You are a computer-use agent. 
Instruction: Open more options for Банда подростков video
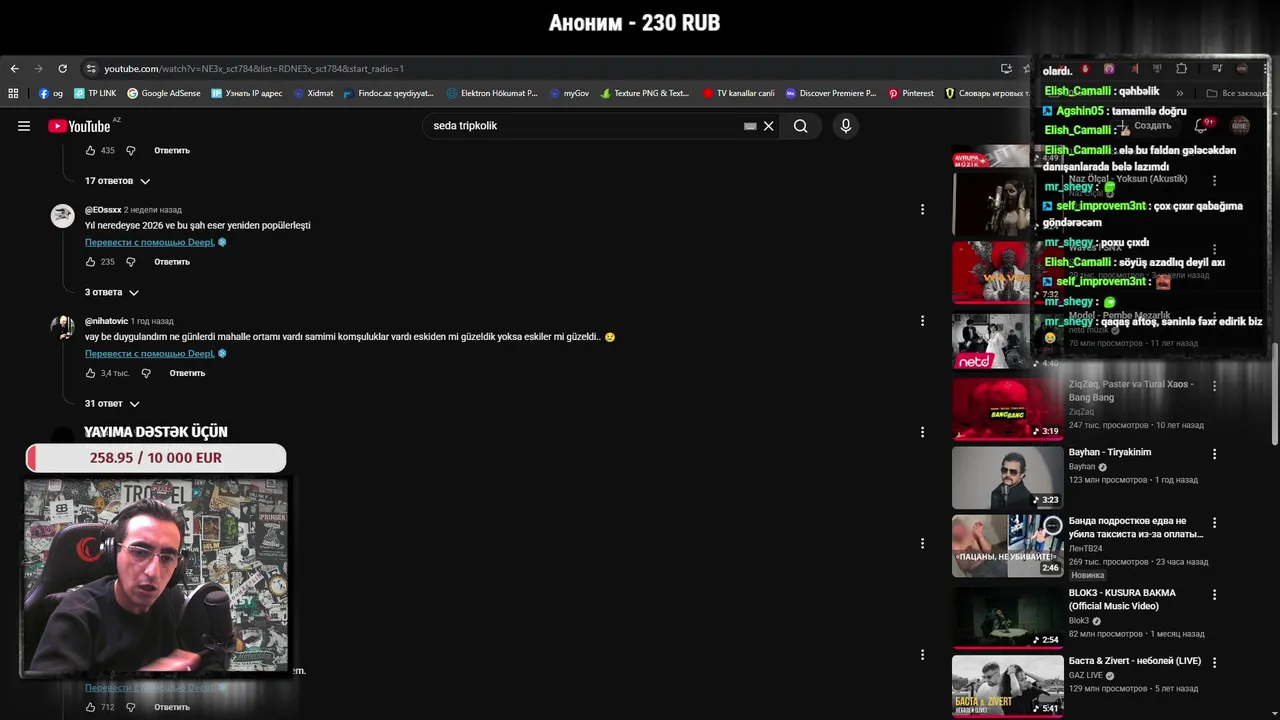click(x=1215, y=522)
